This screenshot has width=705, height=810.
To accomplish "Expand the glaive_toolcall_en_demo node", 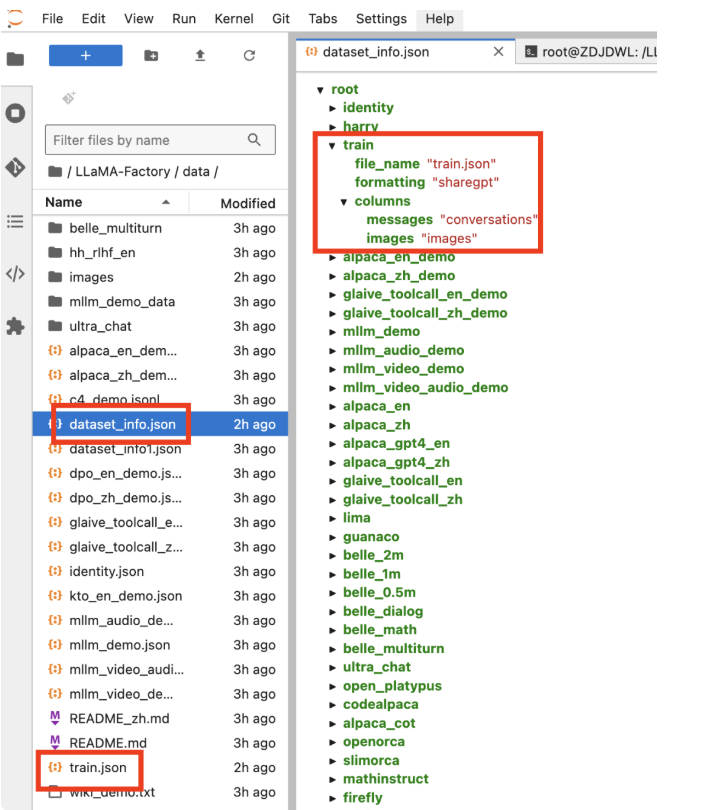I will coord(333,295).
